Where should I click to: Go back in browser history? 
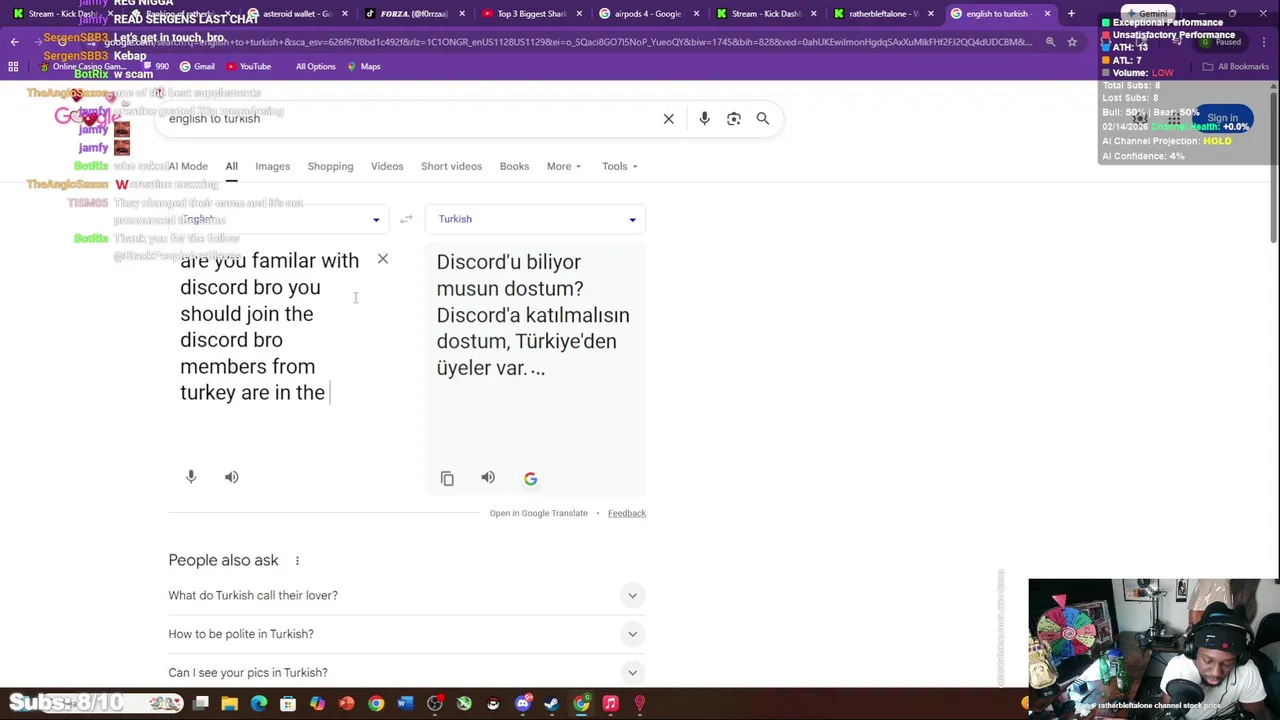click(x=14, y=42)
